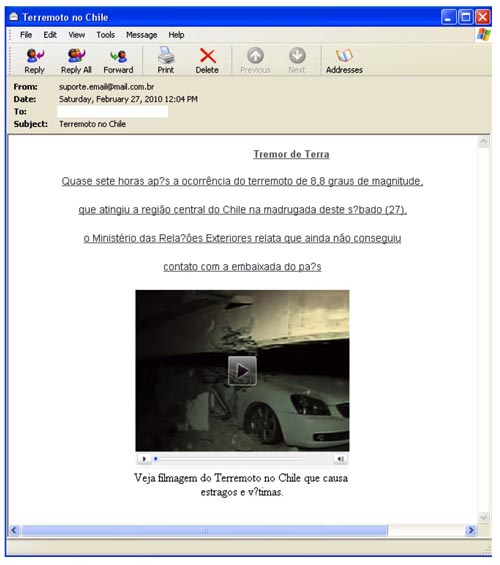Print the Terremoto no Chile email

point(166,61)
